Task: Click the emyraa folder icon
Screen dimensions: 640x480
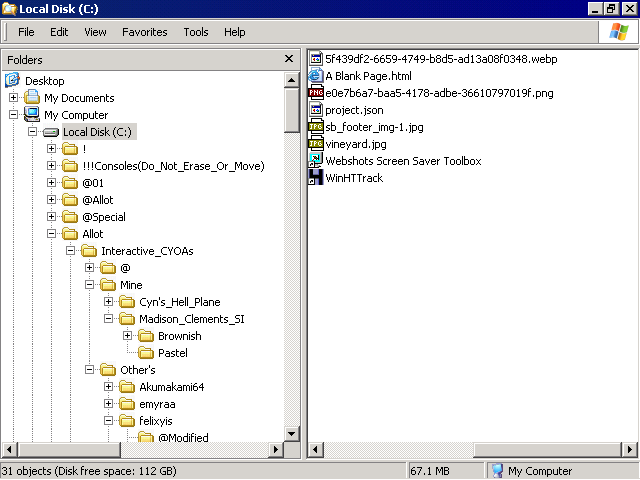Action: [127, 404]
